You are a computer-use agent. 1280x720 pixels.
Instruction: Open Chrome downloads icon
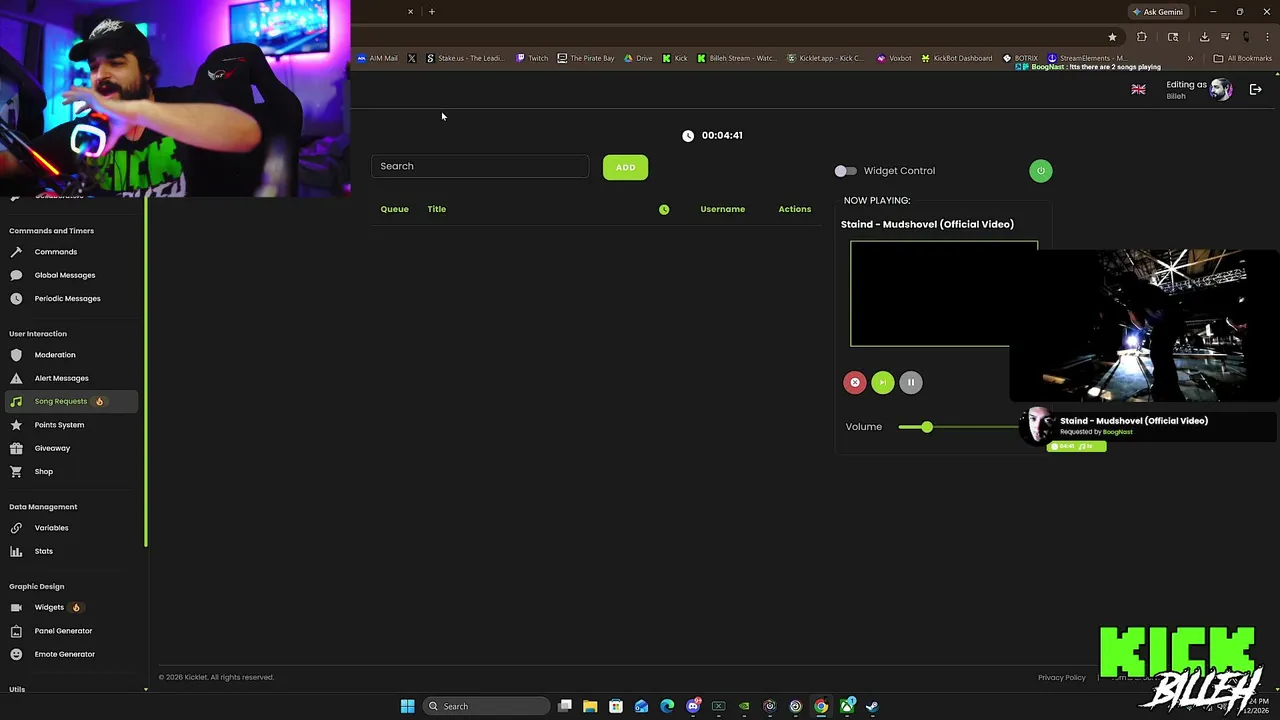(1204, 37)
